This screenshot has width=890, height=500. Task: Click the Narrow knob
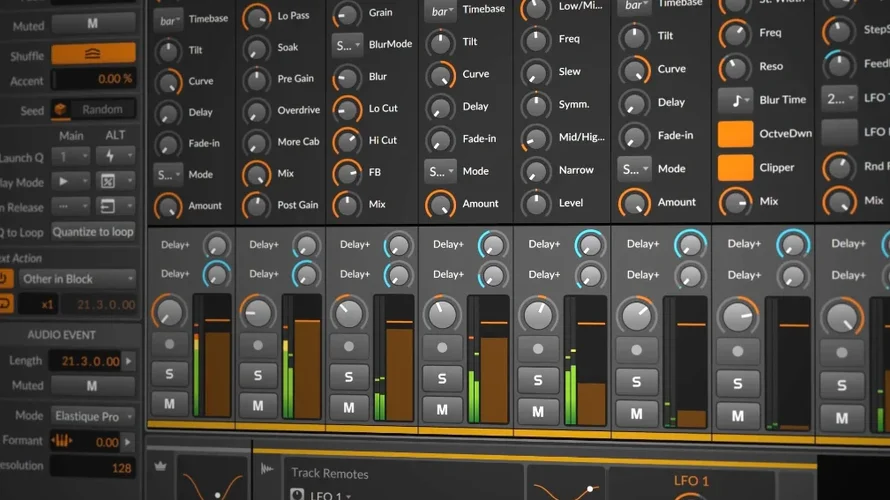coord(535,170)
